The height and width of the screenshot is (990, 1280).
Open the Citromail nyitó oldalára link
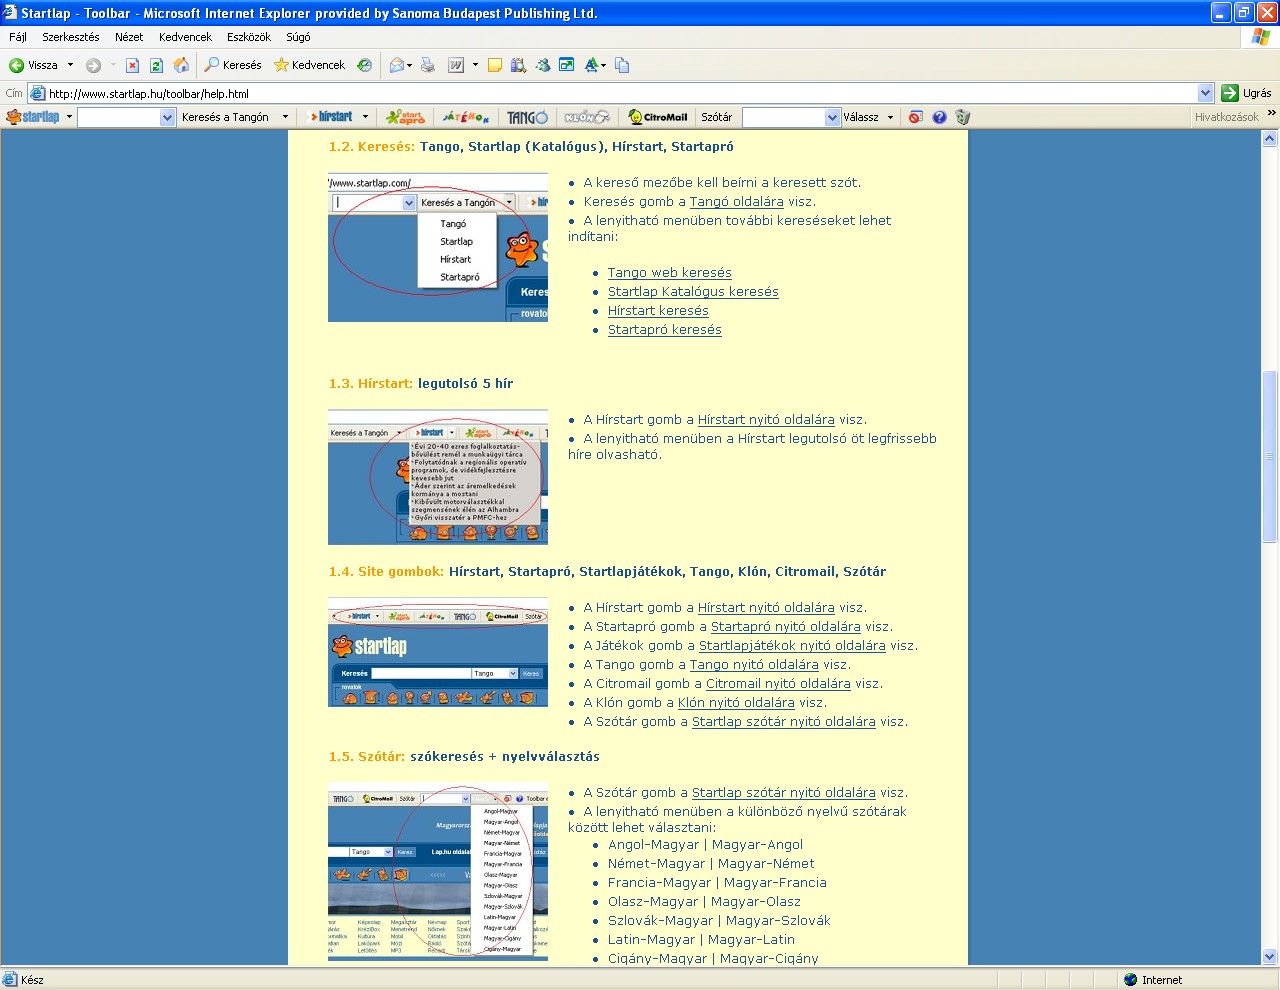click(778, 684)
